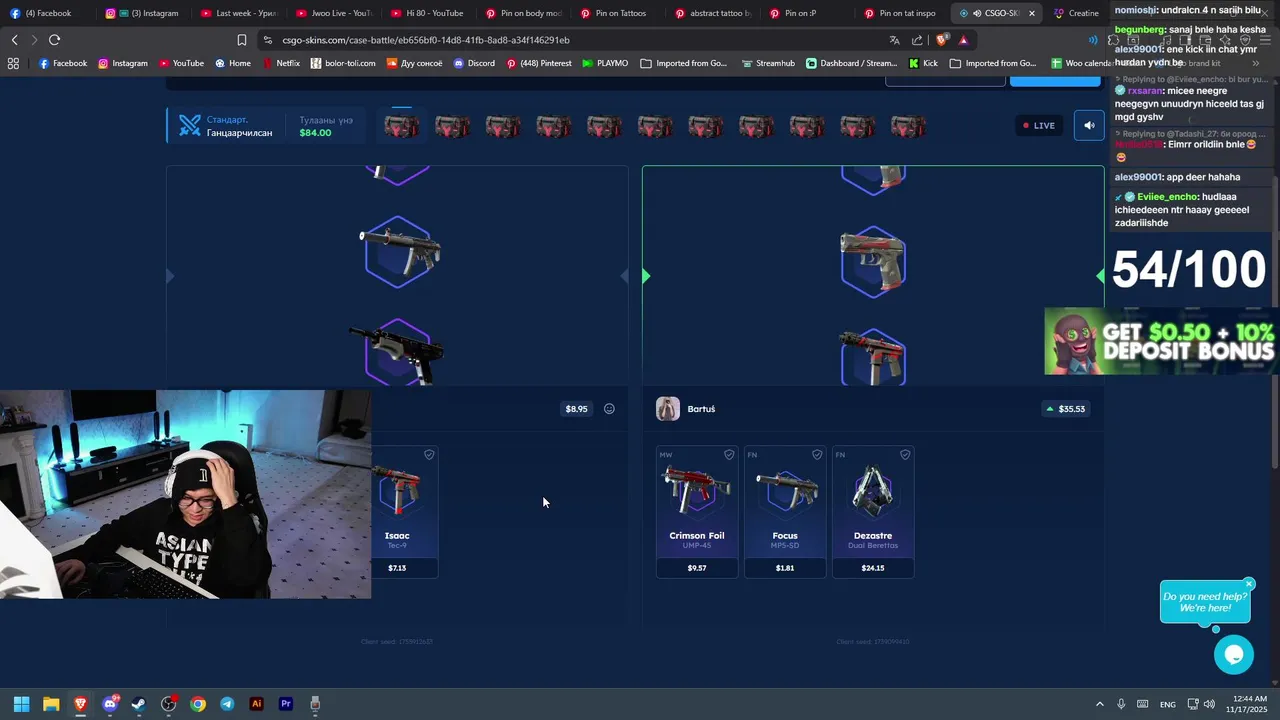Image resolution: width=1280 pixels, height=720 pixels.
Task: Open the YouTube bookmark
Action: coord(181,63)
